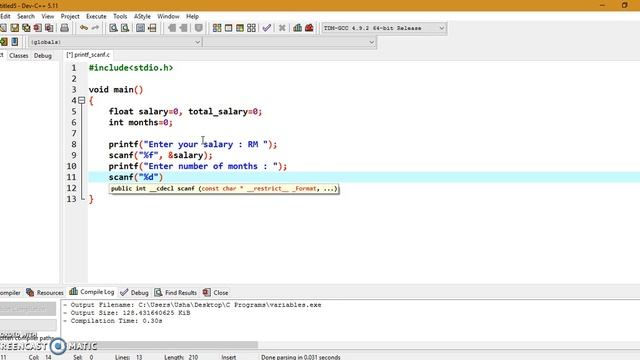Compile the program using the Compile icon
This screenshot has width=640, height=360.
(x=217, y=28)
